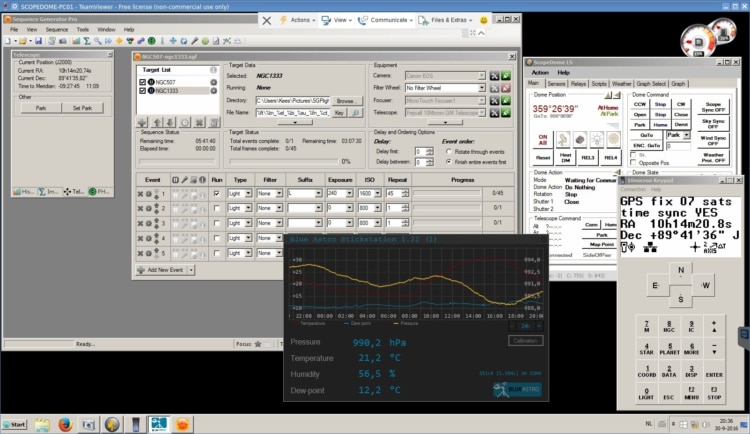Viewport: 750px width, 434px height.
Task: Click the N direction keypad button
Action: [x=681, y=271]
